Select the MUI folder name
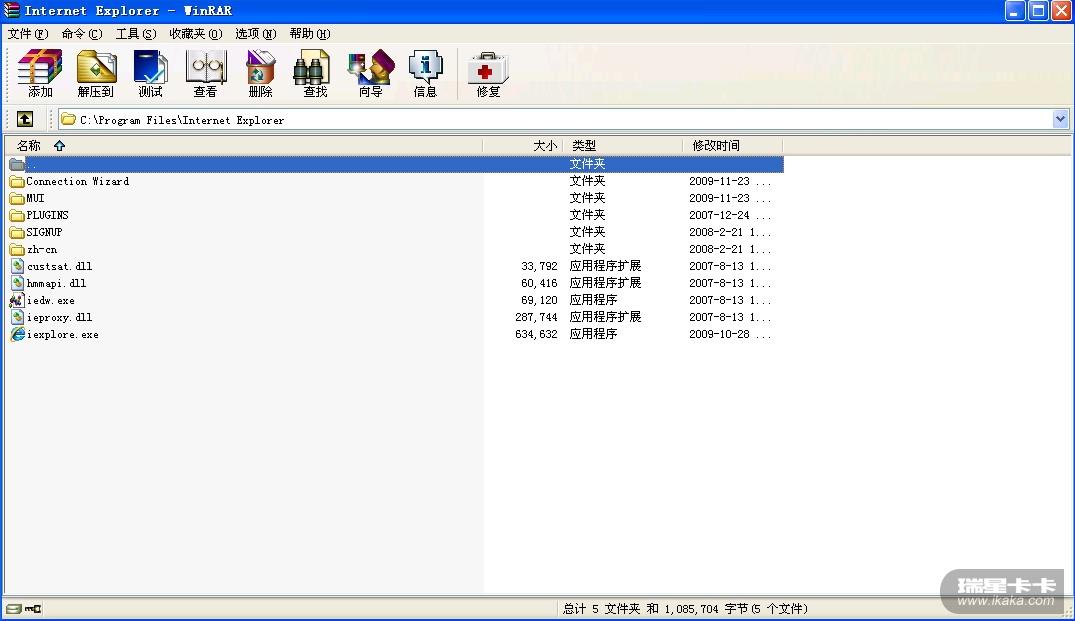The height and width of the screenshot is (621, 1075). click(35, 198)
